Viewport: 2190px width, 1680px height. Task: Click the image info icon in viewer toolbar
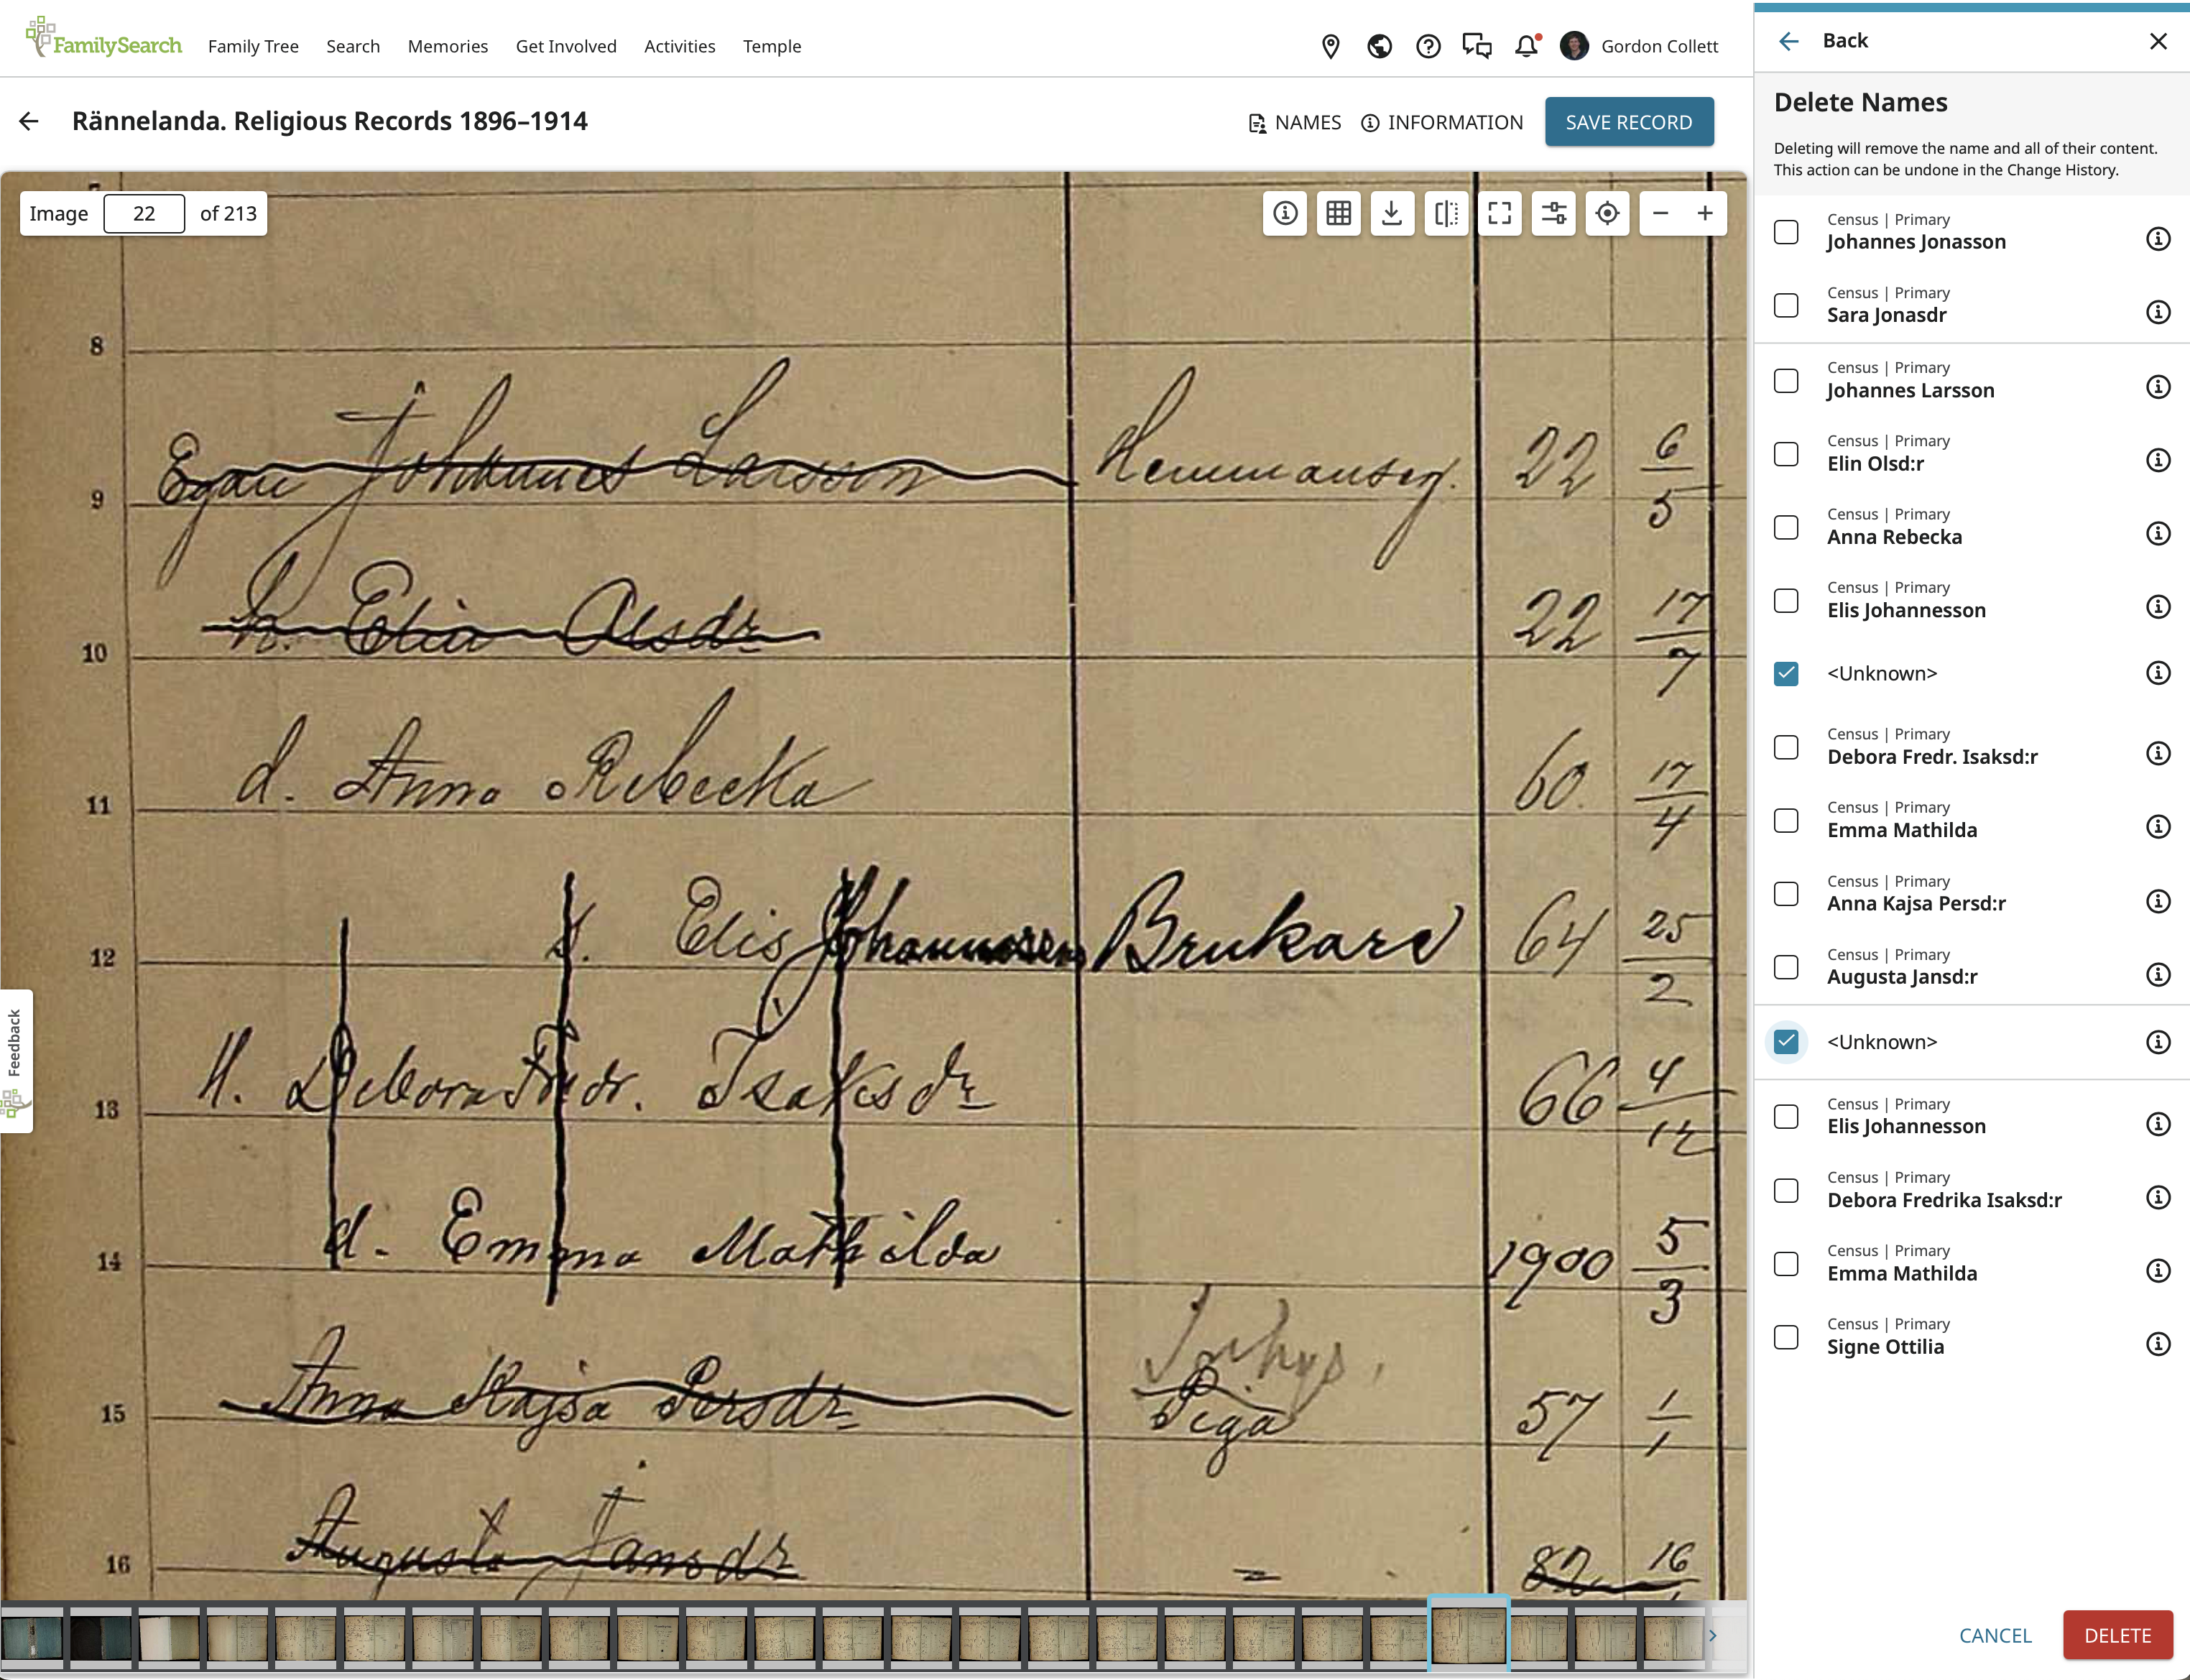1285,213
